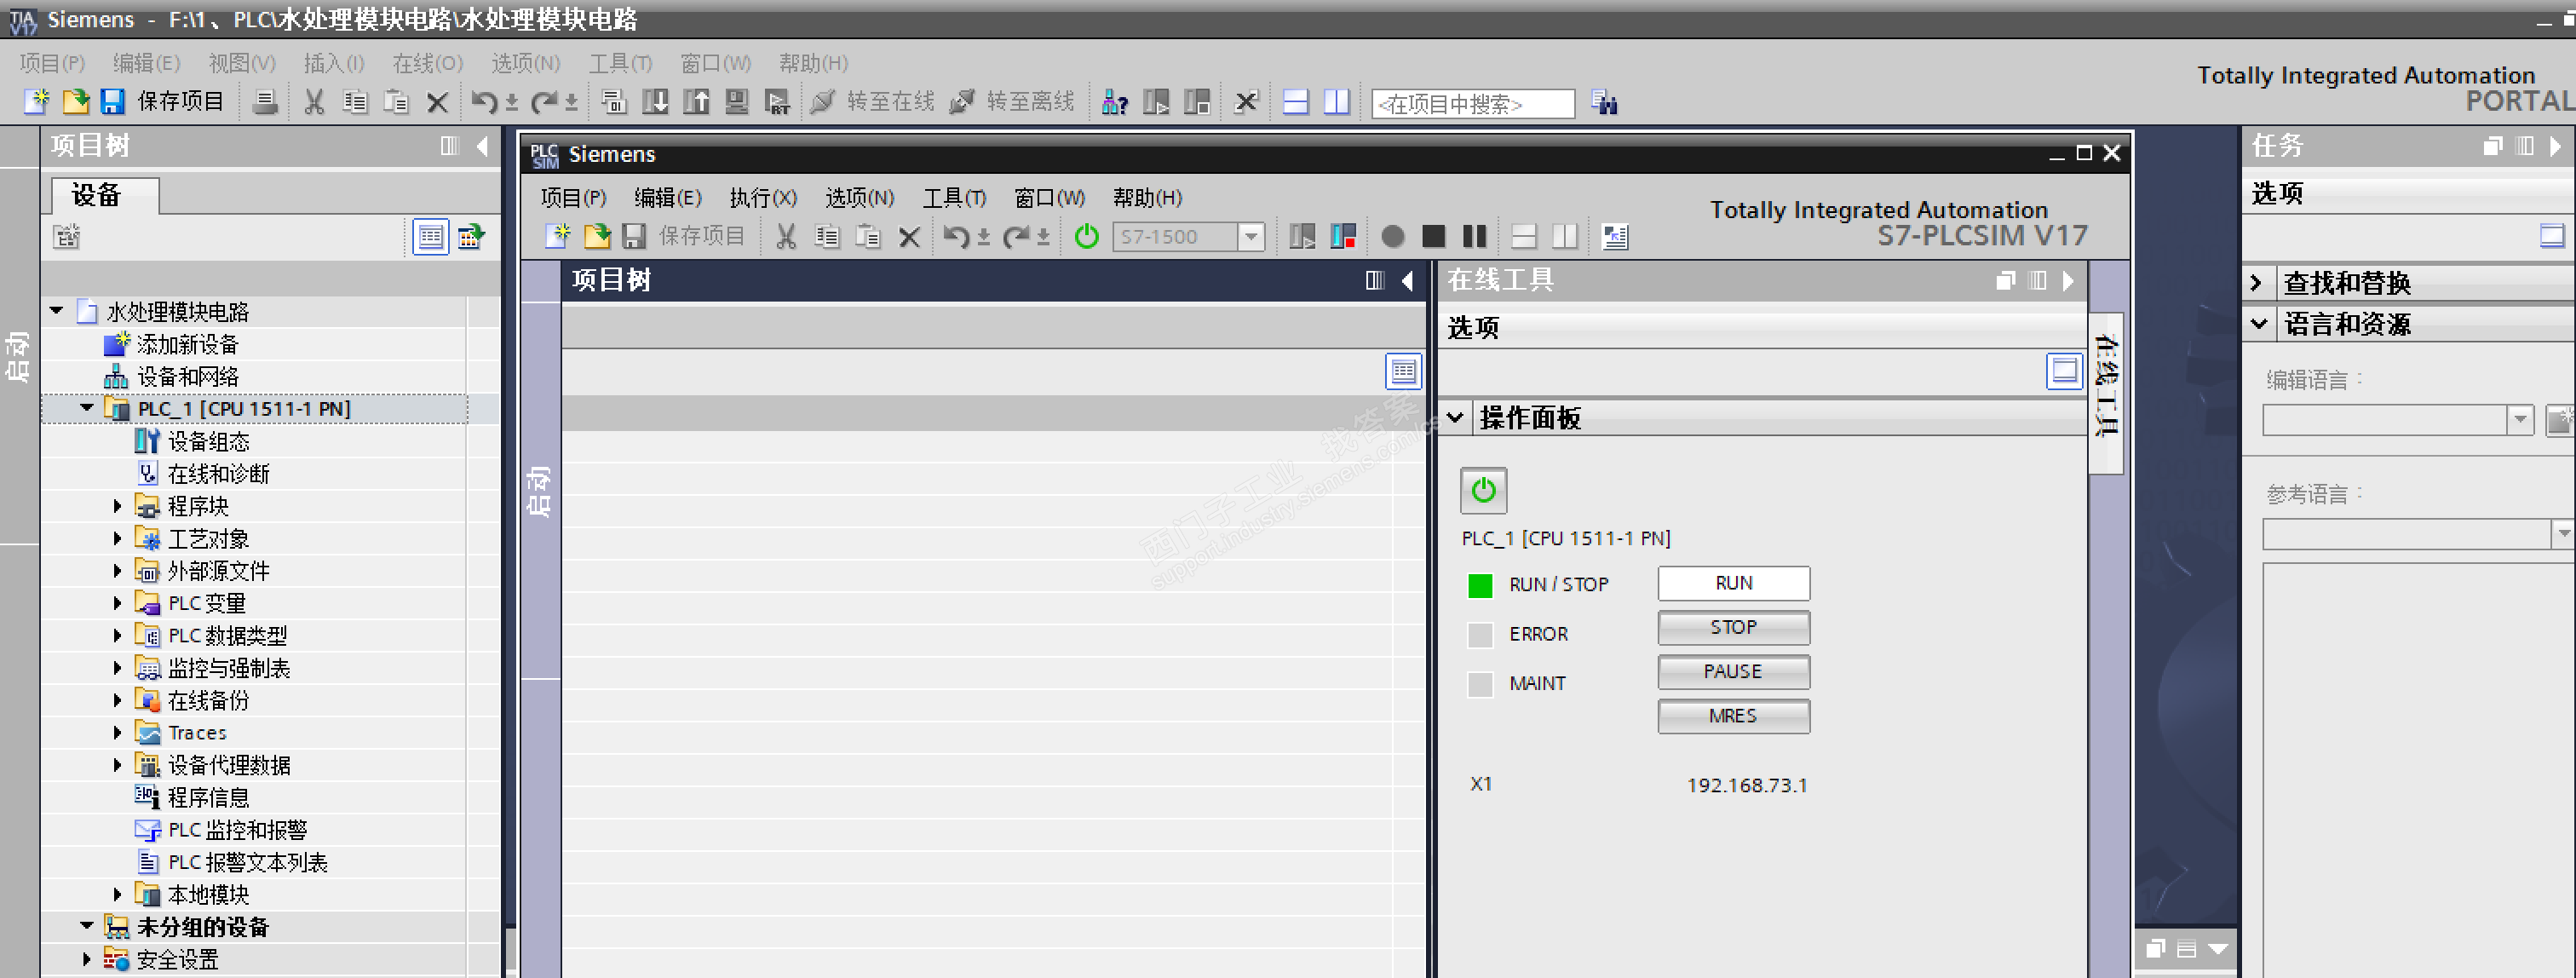
Task: Click the search-in-project binoculars icon
Action: tap(1604, 103)
